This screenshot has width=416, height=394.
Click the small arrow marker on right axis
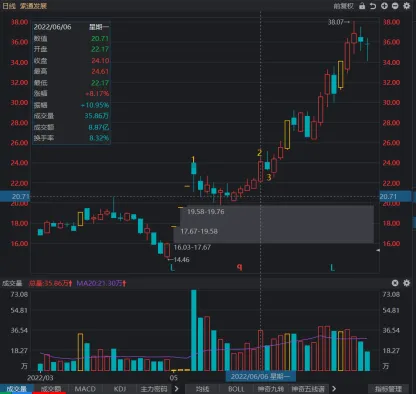[x=378, y=250]
